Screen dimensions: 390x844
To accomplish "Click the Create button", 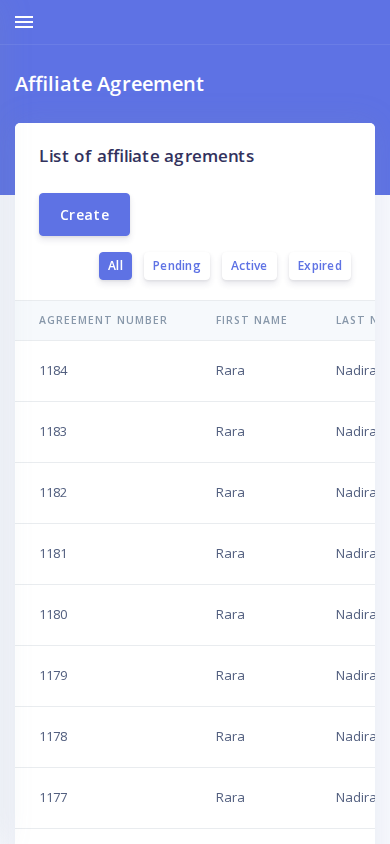I will 84,215.
